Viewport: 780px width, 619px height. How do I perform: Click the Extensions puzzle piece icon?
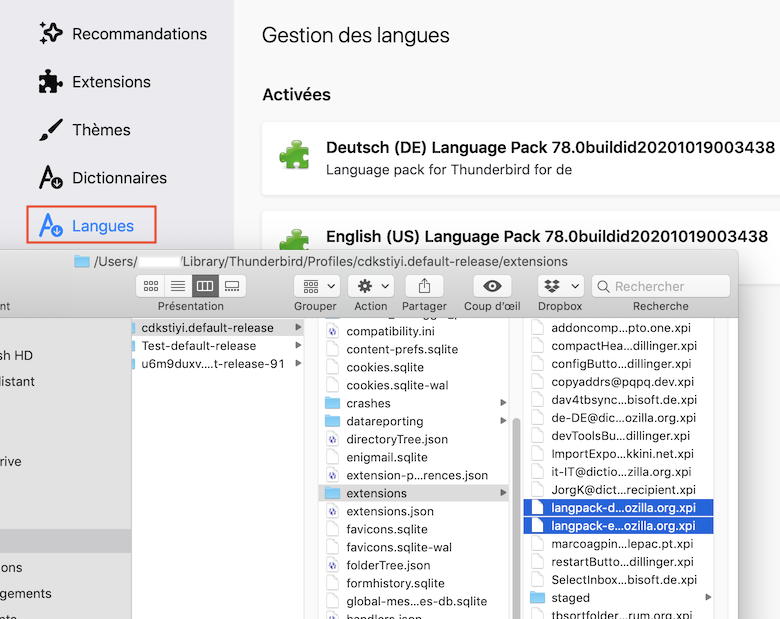tap(51, 82)
